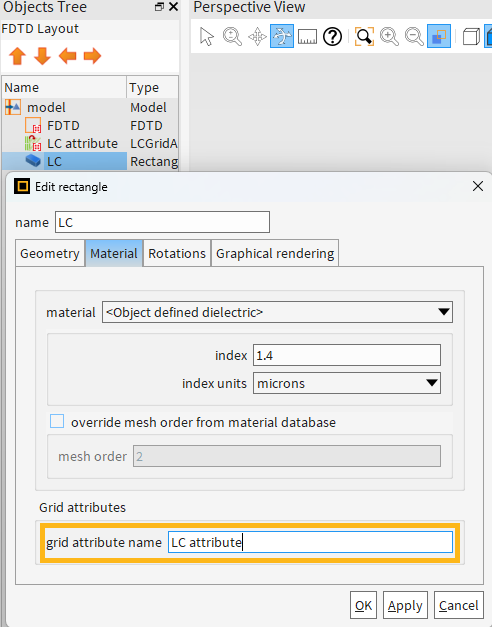Toggle the rotate view tool
The width and height of the screenshot is (492, 627).
click(282, 36)
